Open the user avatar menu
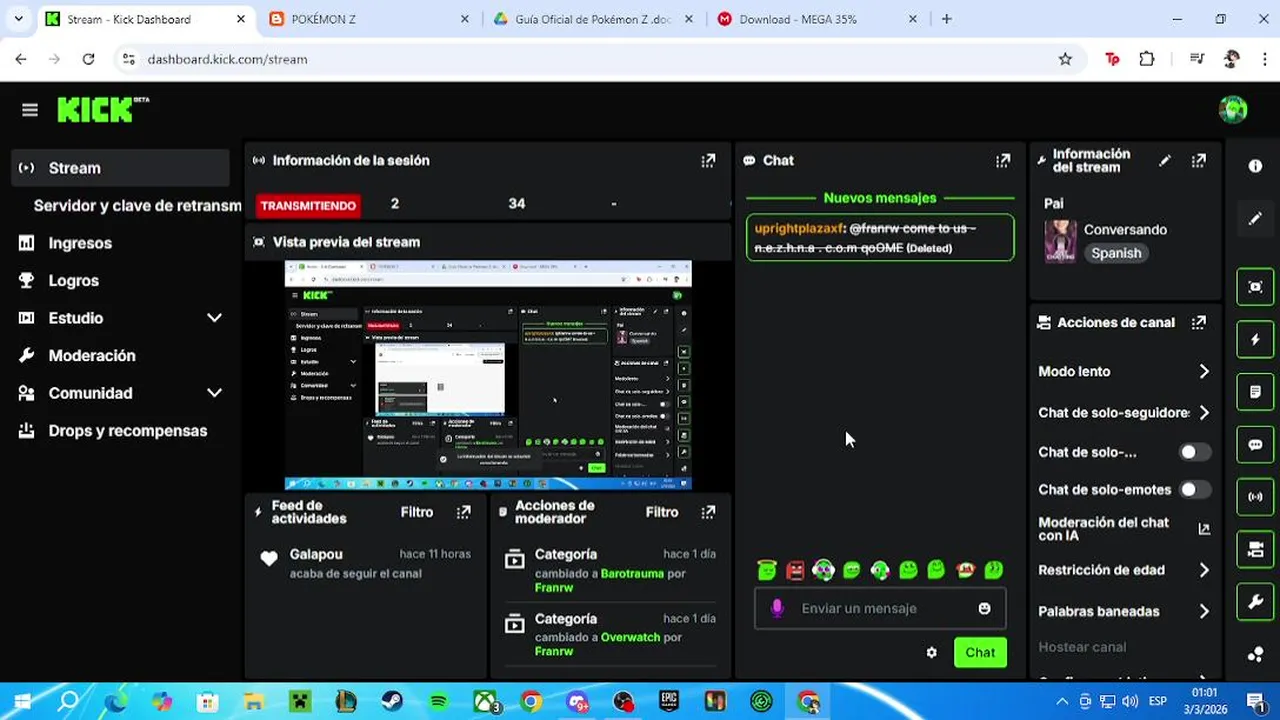 tap(1233, 110)
